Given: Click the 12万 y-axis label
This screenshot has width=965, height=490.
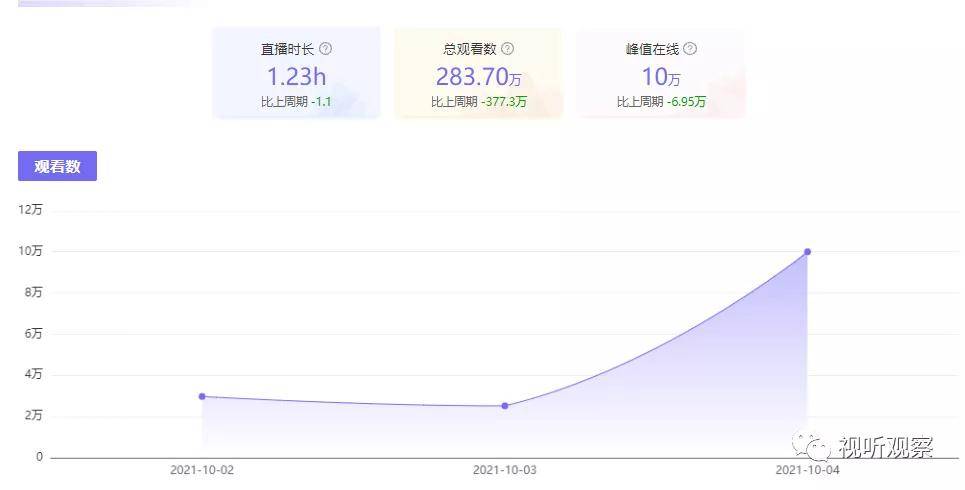Looking at the screenshot, I should 30,210.
